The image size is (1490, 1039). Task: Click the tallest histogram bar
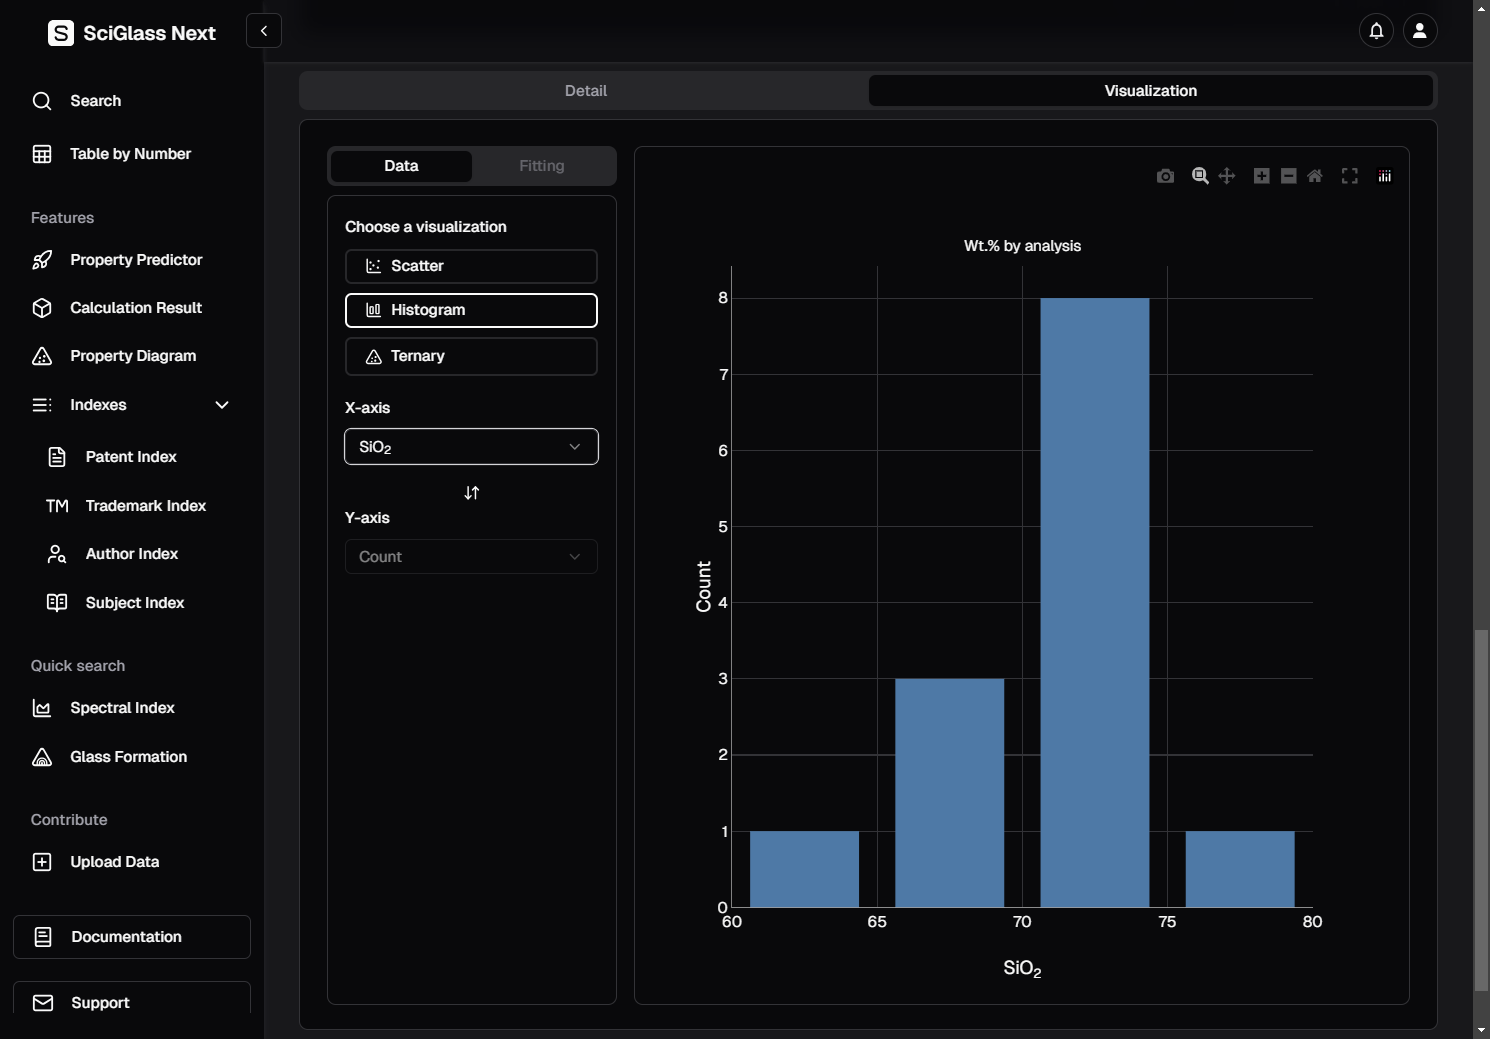click(x=1094, y=602)
